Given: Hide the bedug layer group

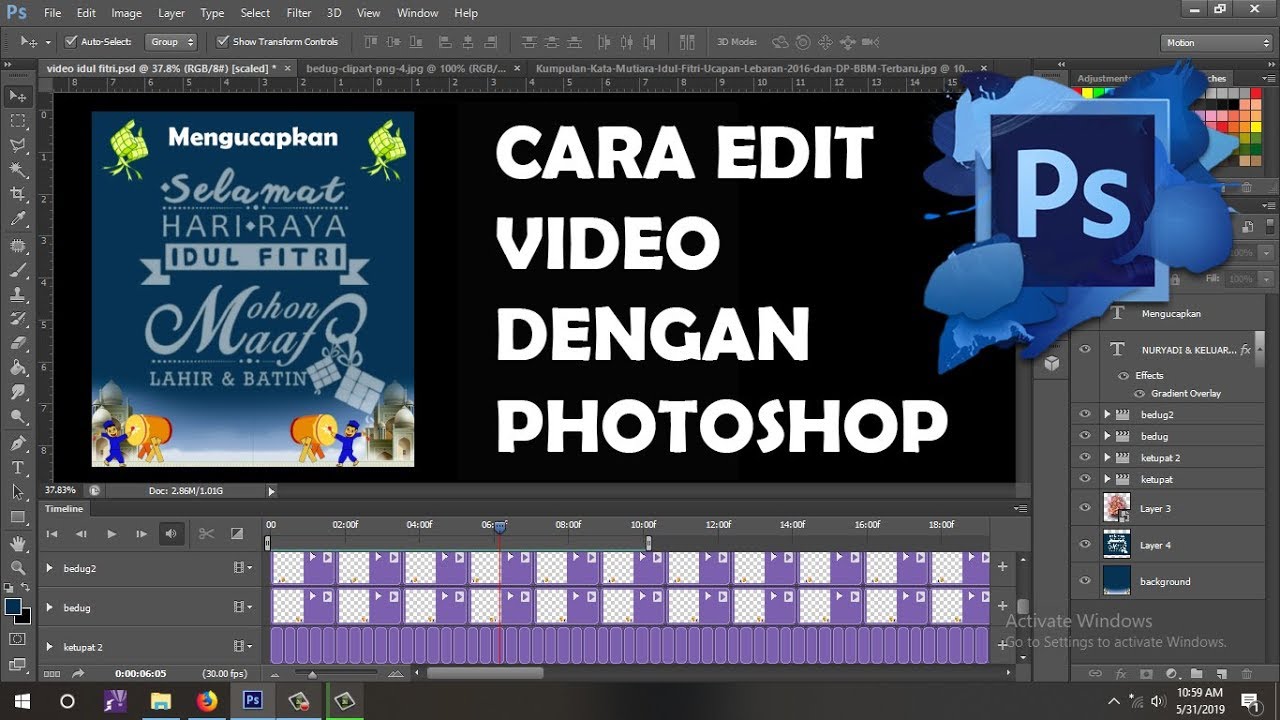Looking at the screenshot, I should click(1085, 436).
